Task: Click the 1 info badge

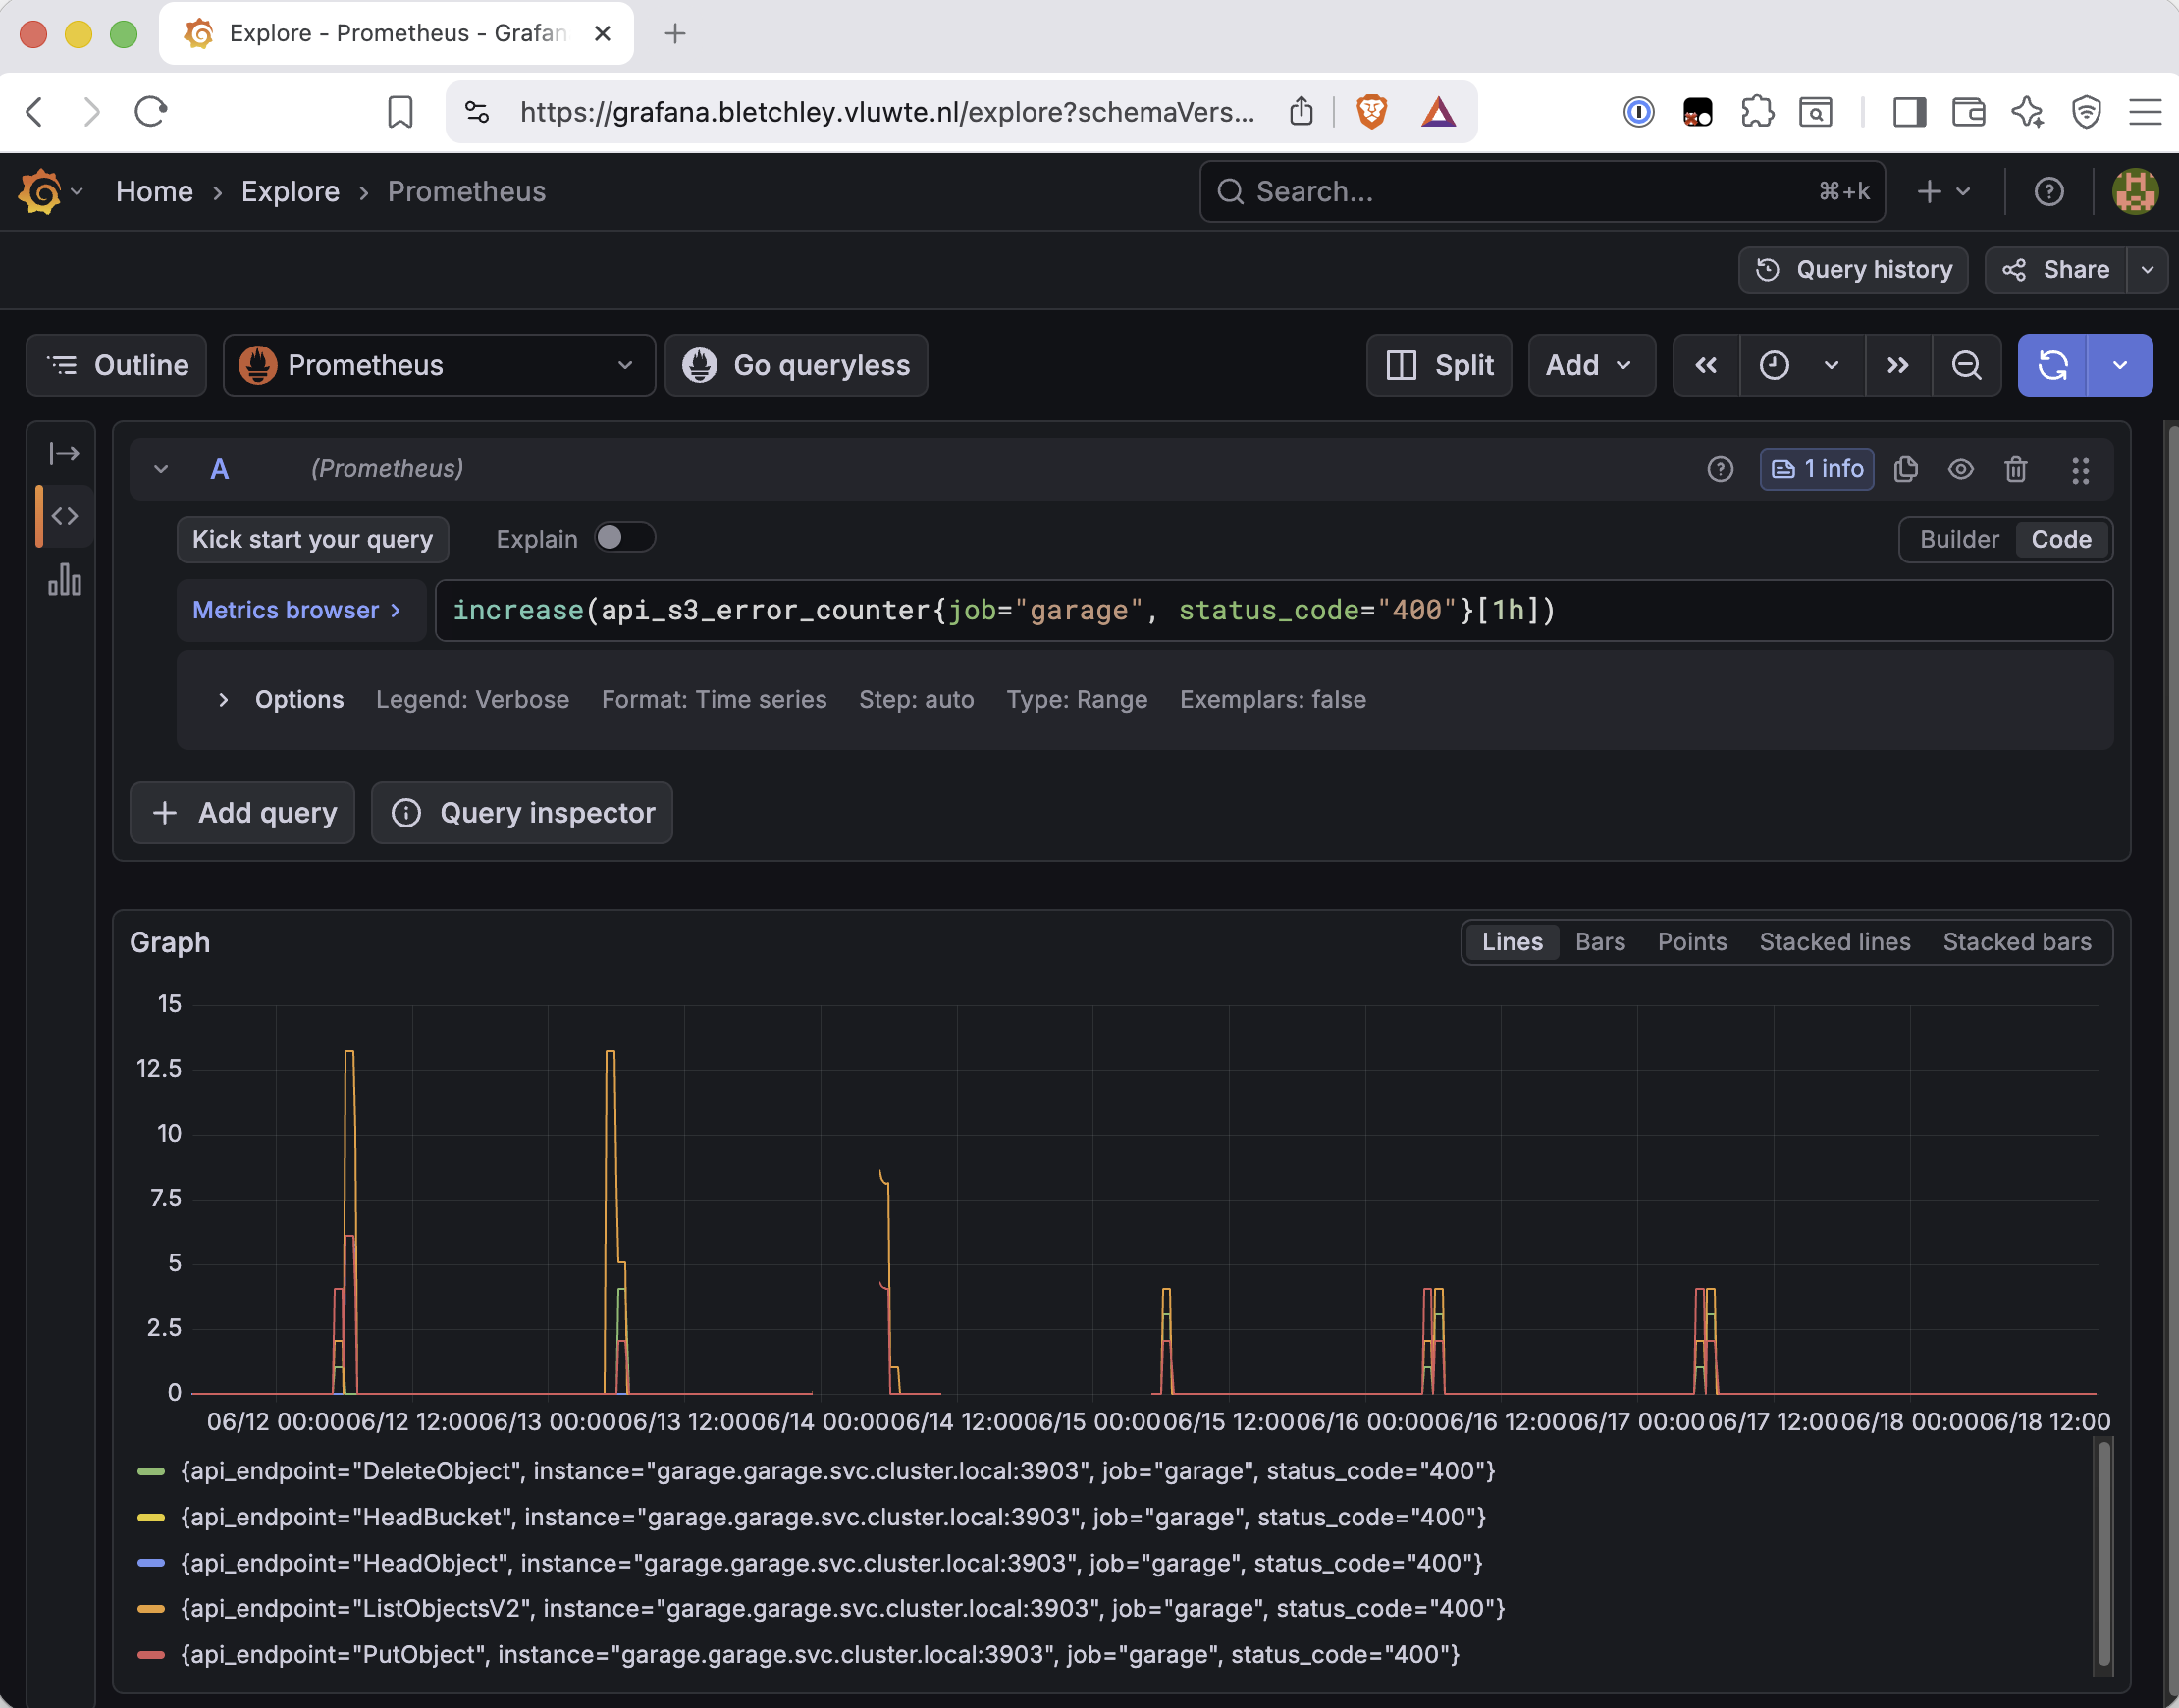Action: (1816, 469)
